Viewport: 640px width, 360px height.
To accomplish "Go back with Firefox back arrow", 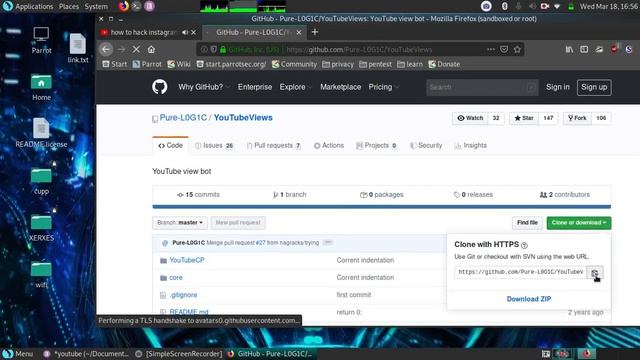I will (x=106, y=49).
